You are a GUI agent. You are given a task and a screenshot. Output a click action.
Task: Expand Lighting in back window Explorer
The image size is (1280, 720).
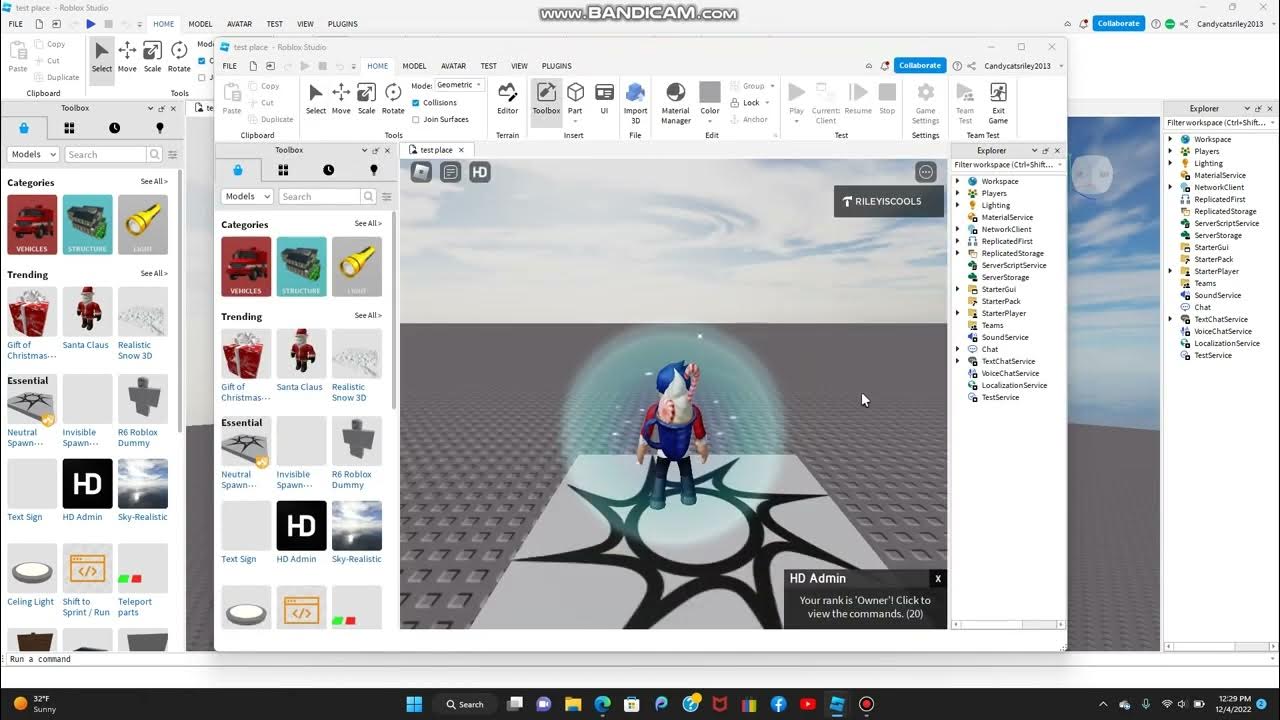(1170, 163)
